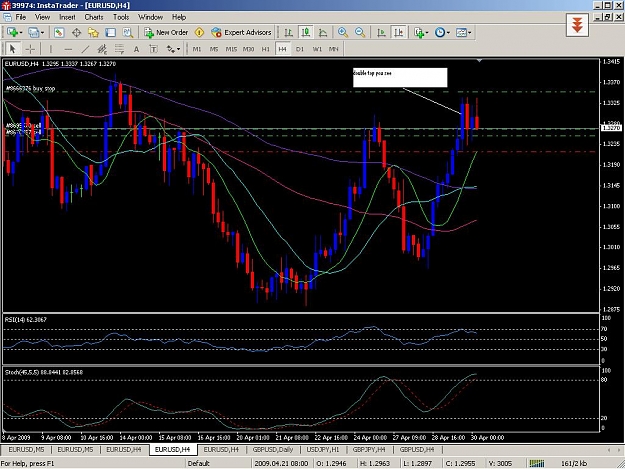
Task: Switch timeframe to D1
Action: coord(300,49)
